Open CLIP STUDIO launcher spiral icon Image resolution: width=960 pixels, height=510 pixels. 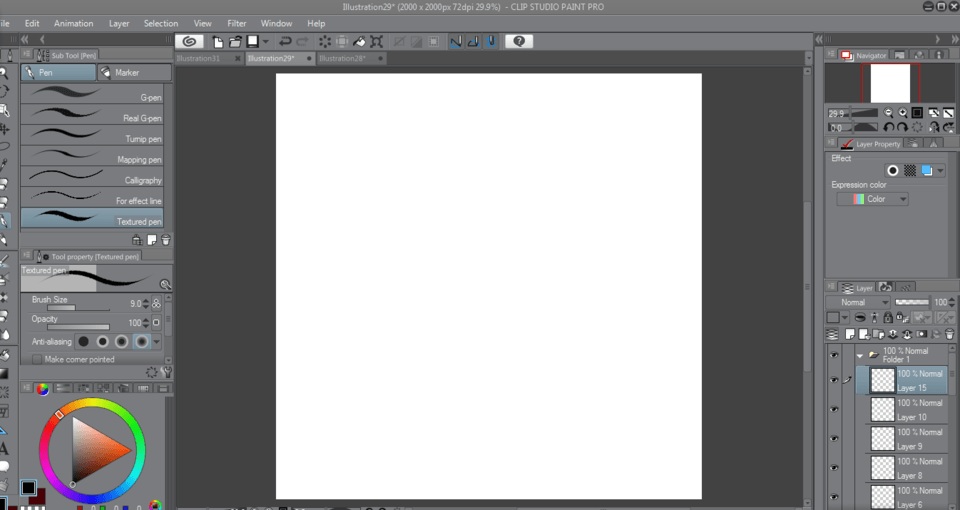[x=189, y=41]
